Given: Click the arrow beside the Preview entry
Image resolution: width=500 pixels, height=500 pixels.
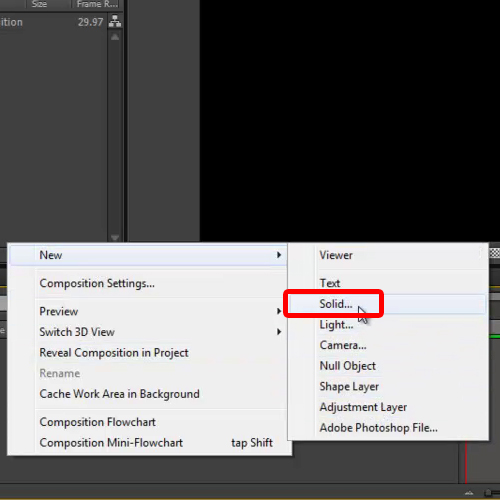Looking at the screenshot, I should click(279, 311).
